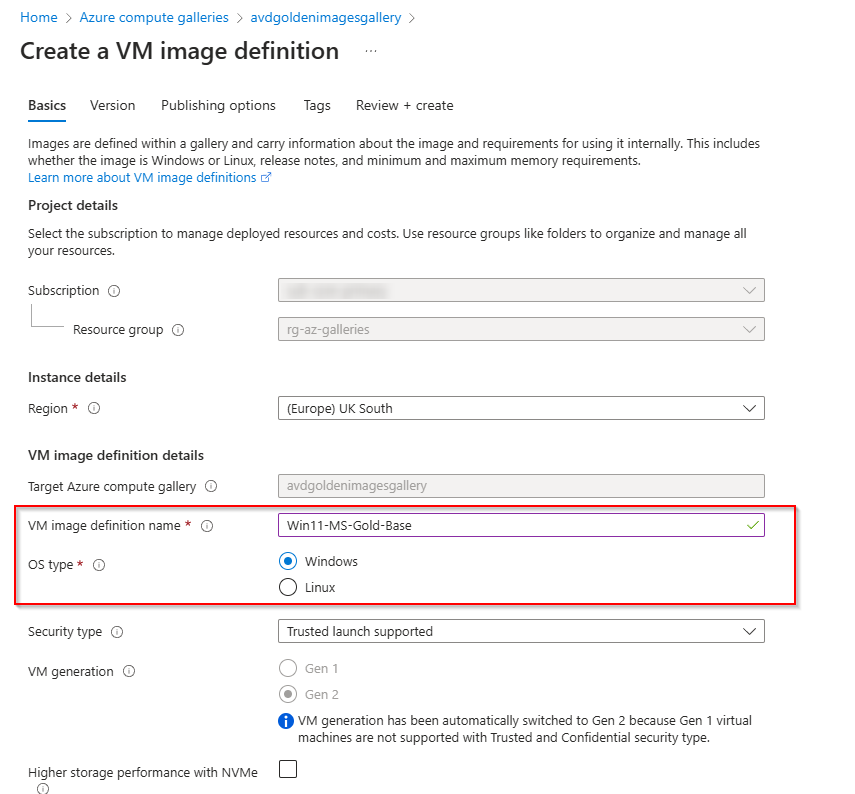This screenshot has height=794, width=855.
Task: Click the VM generation info icon
Action: point(129,671)
